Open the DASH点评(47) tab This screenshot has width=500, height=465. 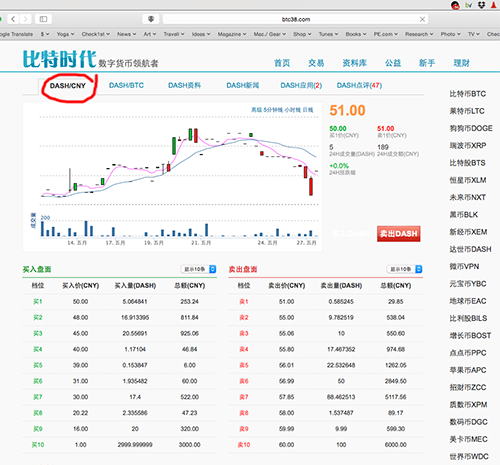(359, 85)
